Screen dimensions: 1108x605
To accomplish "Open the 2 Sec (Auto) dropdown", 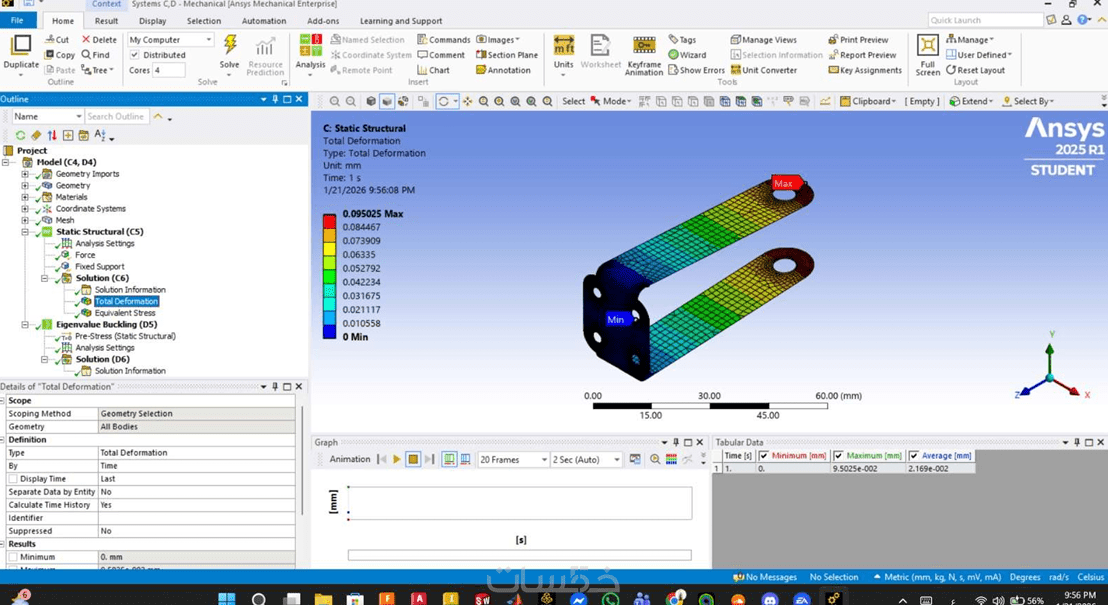I will pos(587,459).
